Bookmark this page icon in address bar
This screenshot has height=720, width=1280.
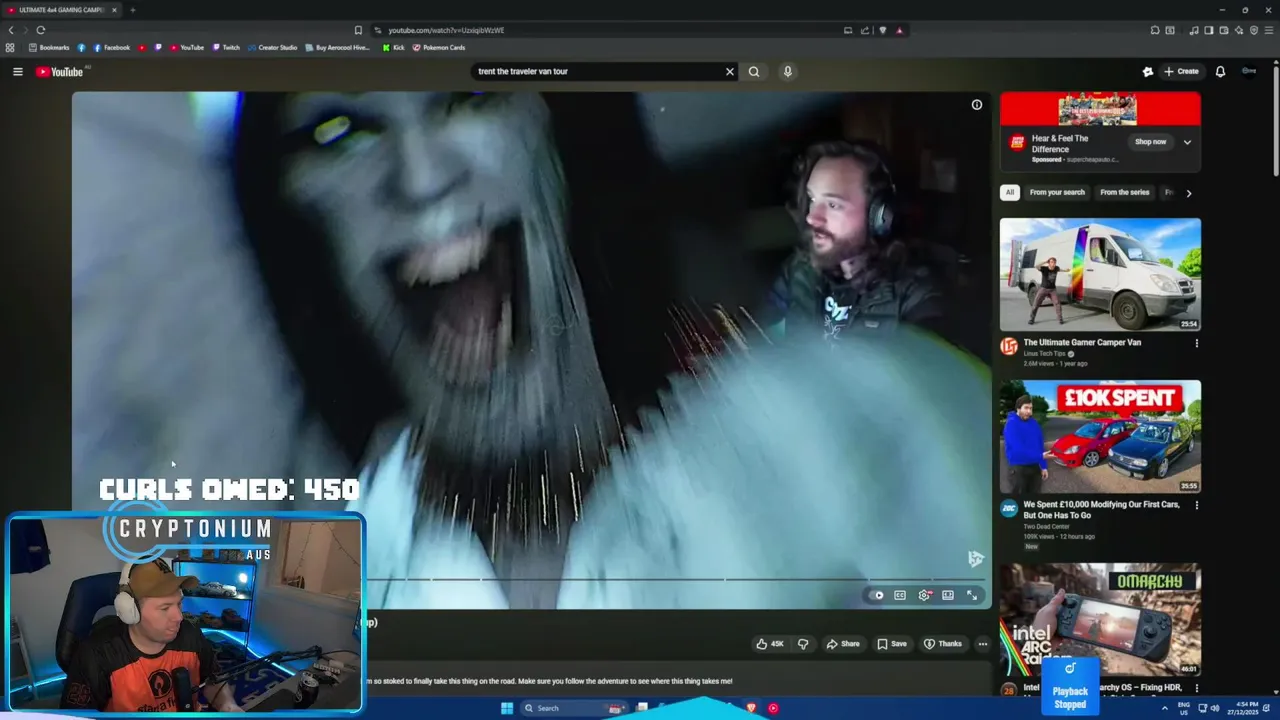(358, 30)
